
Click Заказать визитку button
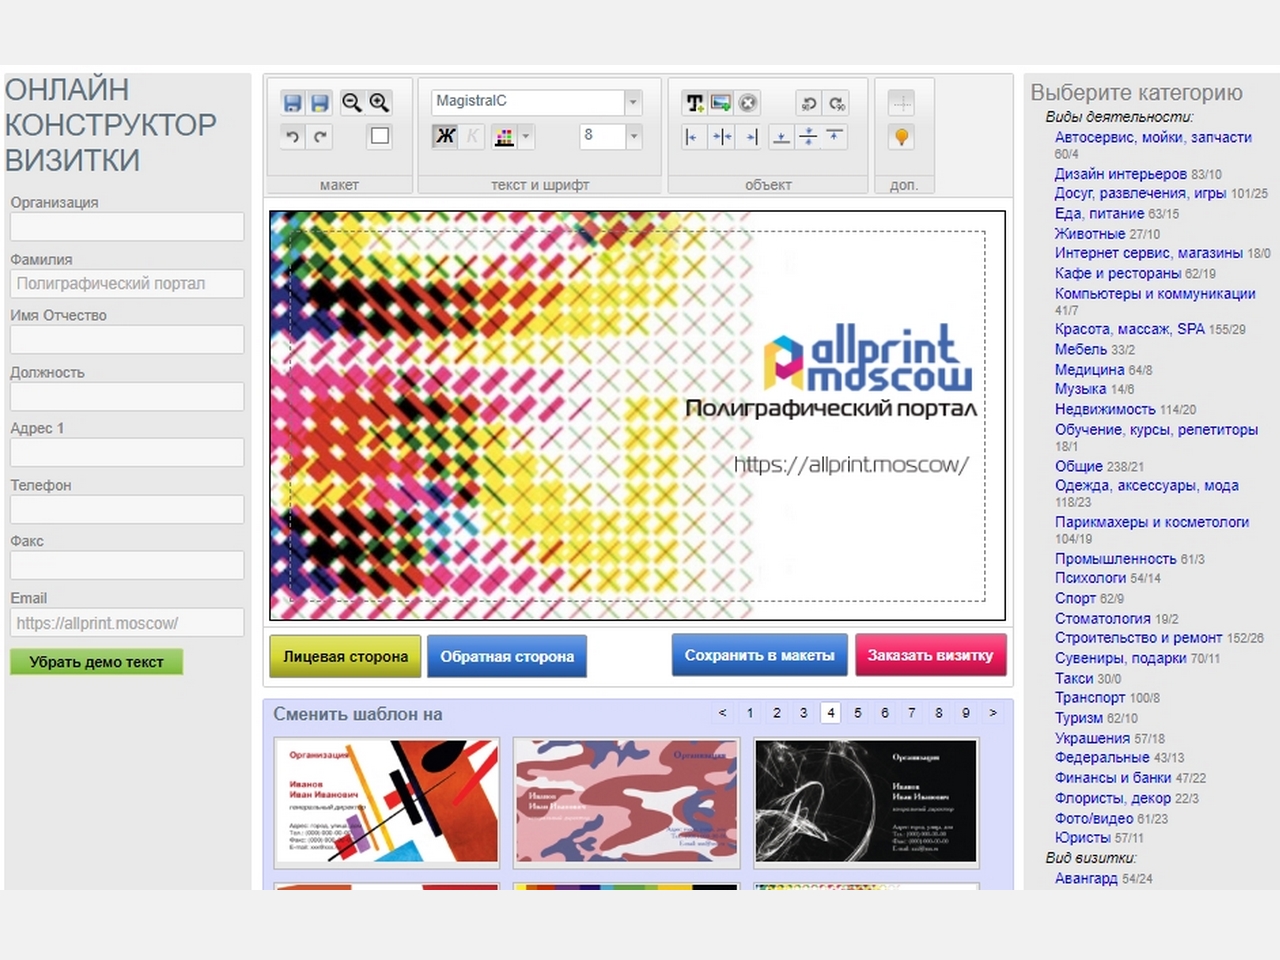click(930, 655)
